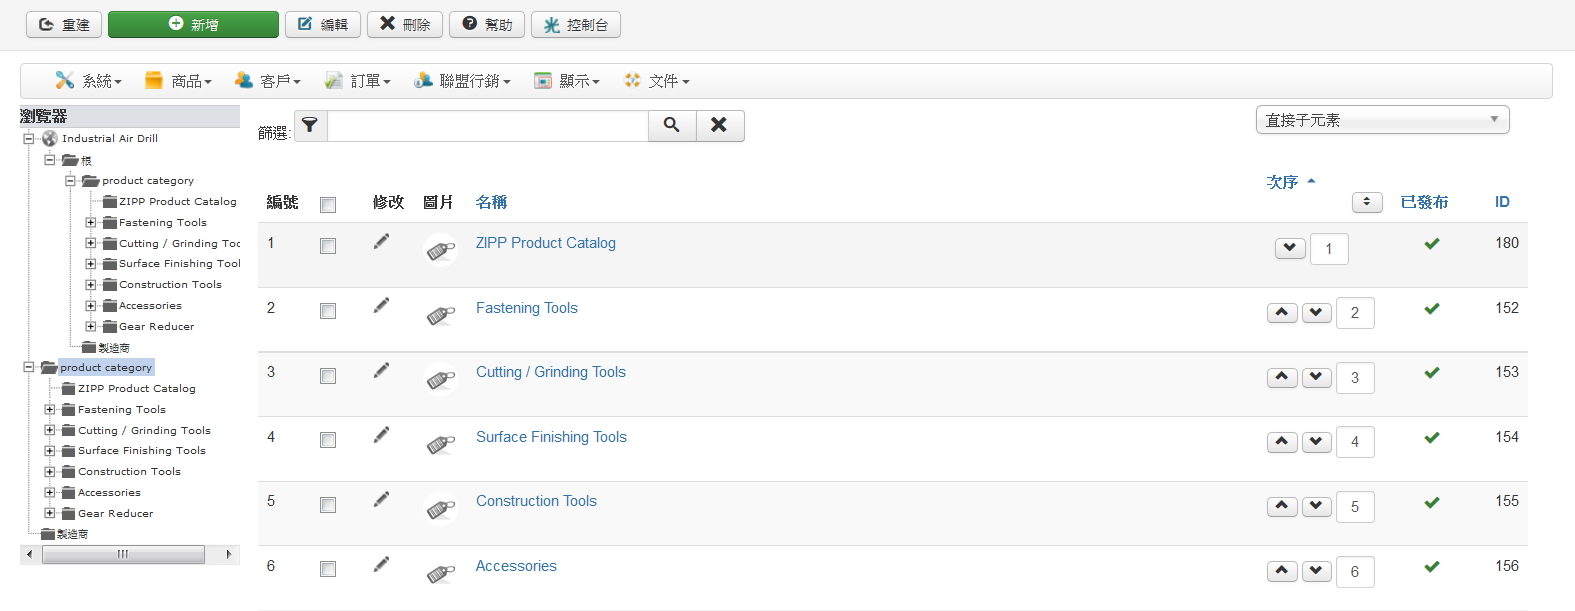Click the save-order button in header
The height and width of the screenshot is (611, 1575).
click(1367, 202)
